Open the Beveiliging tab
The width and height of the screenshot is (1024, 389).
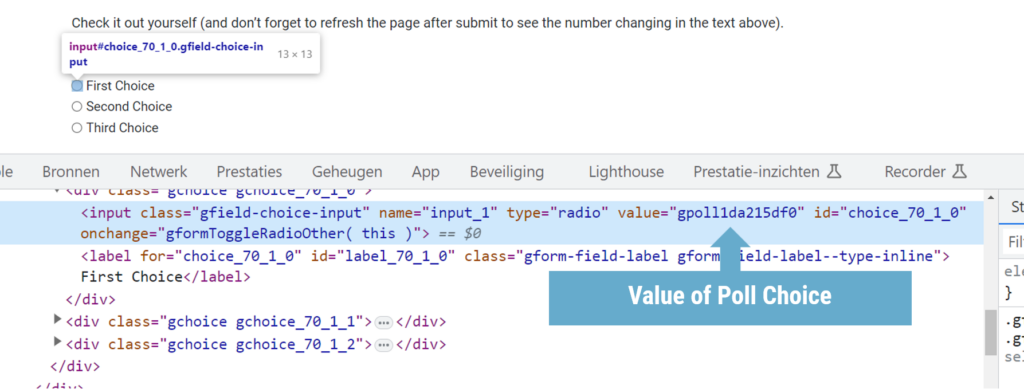click(x=507, y=172)
